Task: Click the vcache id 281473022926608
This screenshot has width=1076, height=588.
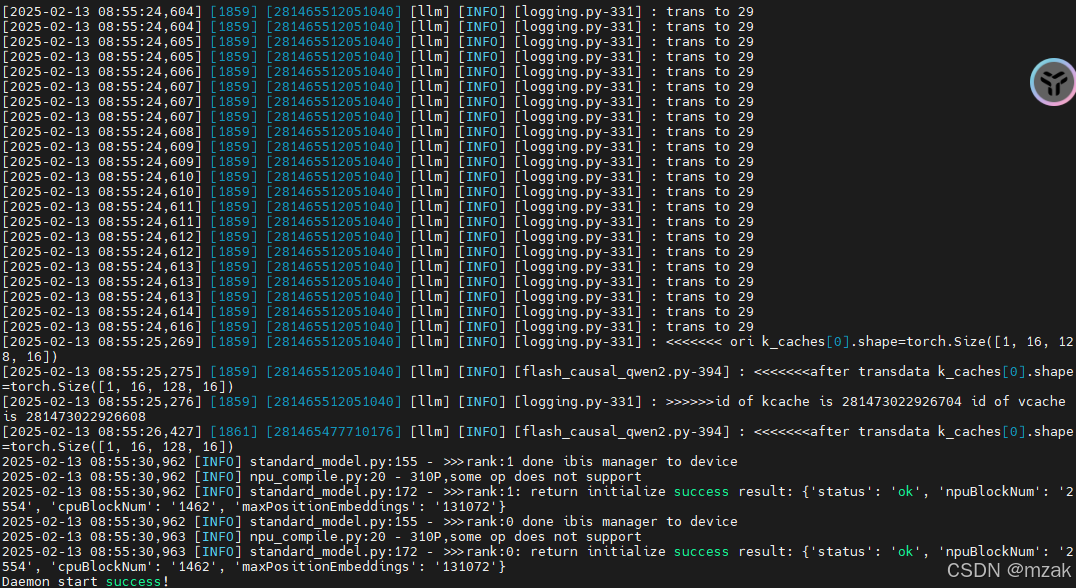Action: click(x=86, y=416)
